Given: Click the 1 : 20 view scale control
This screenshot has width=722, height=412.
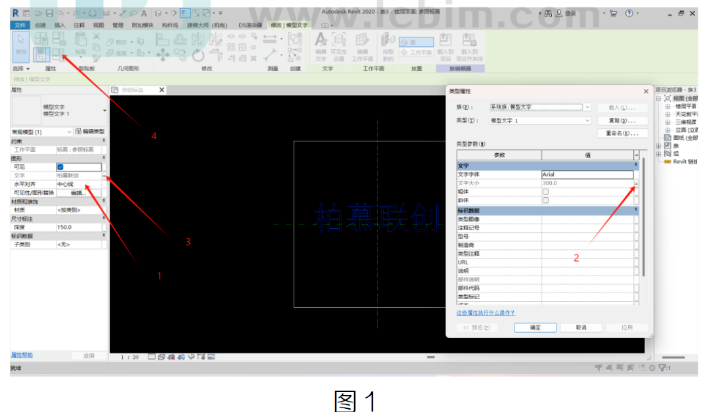Looking at the screenshot, I should pos(129,357).
